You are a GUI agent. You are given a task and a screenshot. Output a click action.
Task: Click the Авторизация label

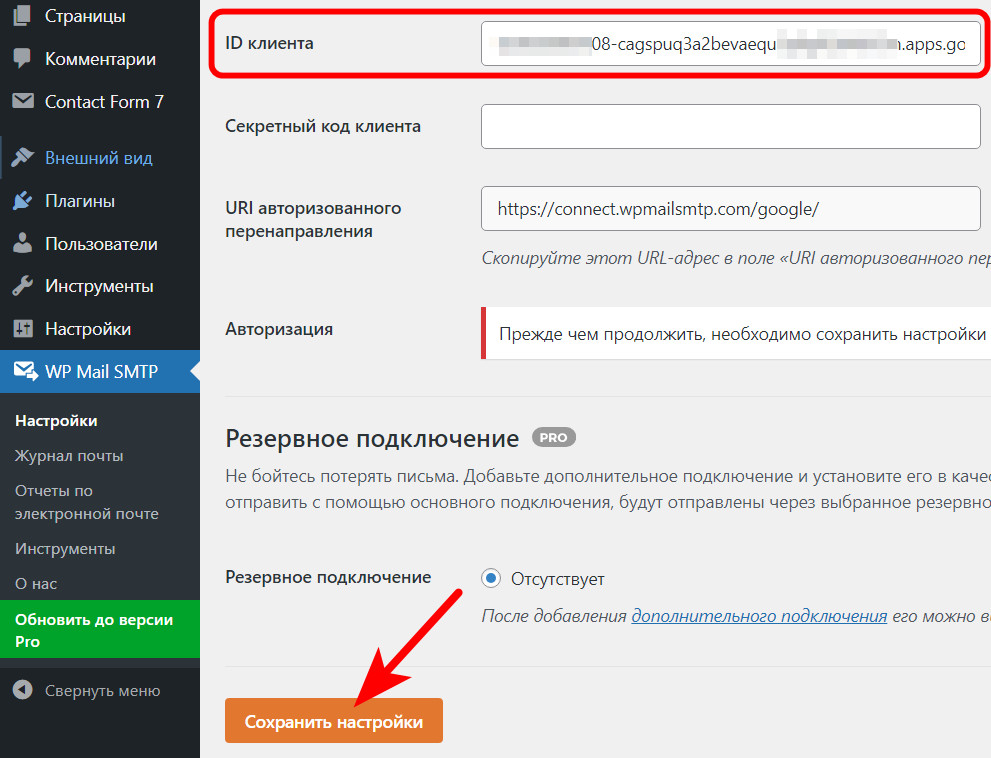point(279,329)
